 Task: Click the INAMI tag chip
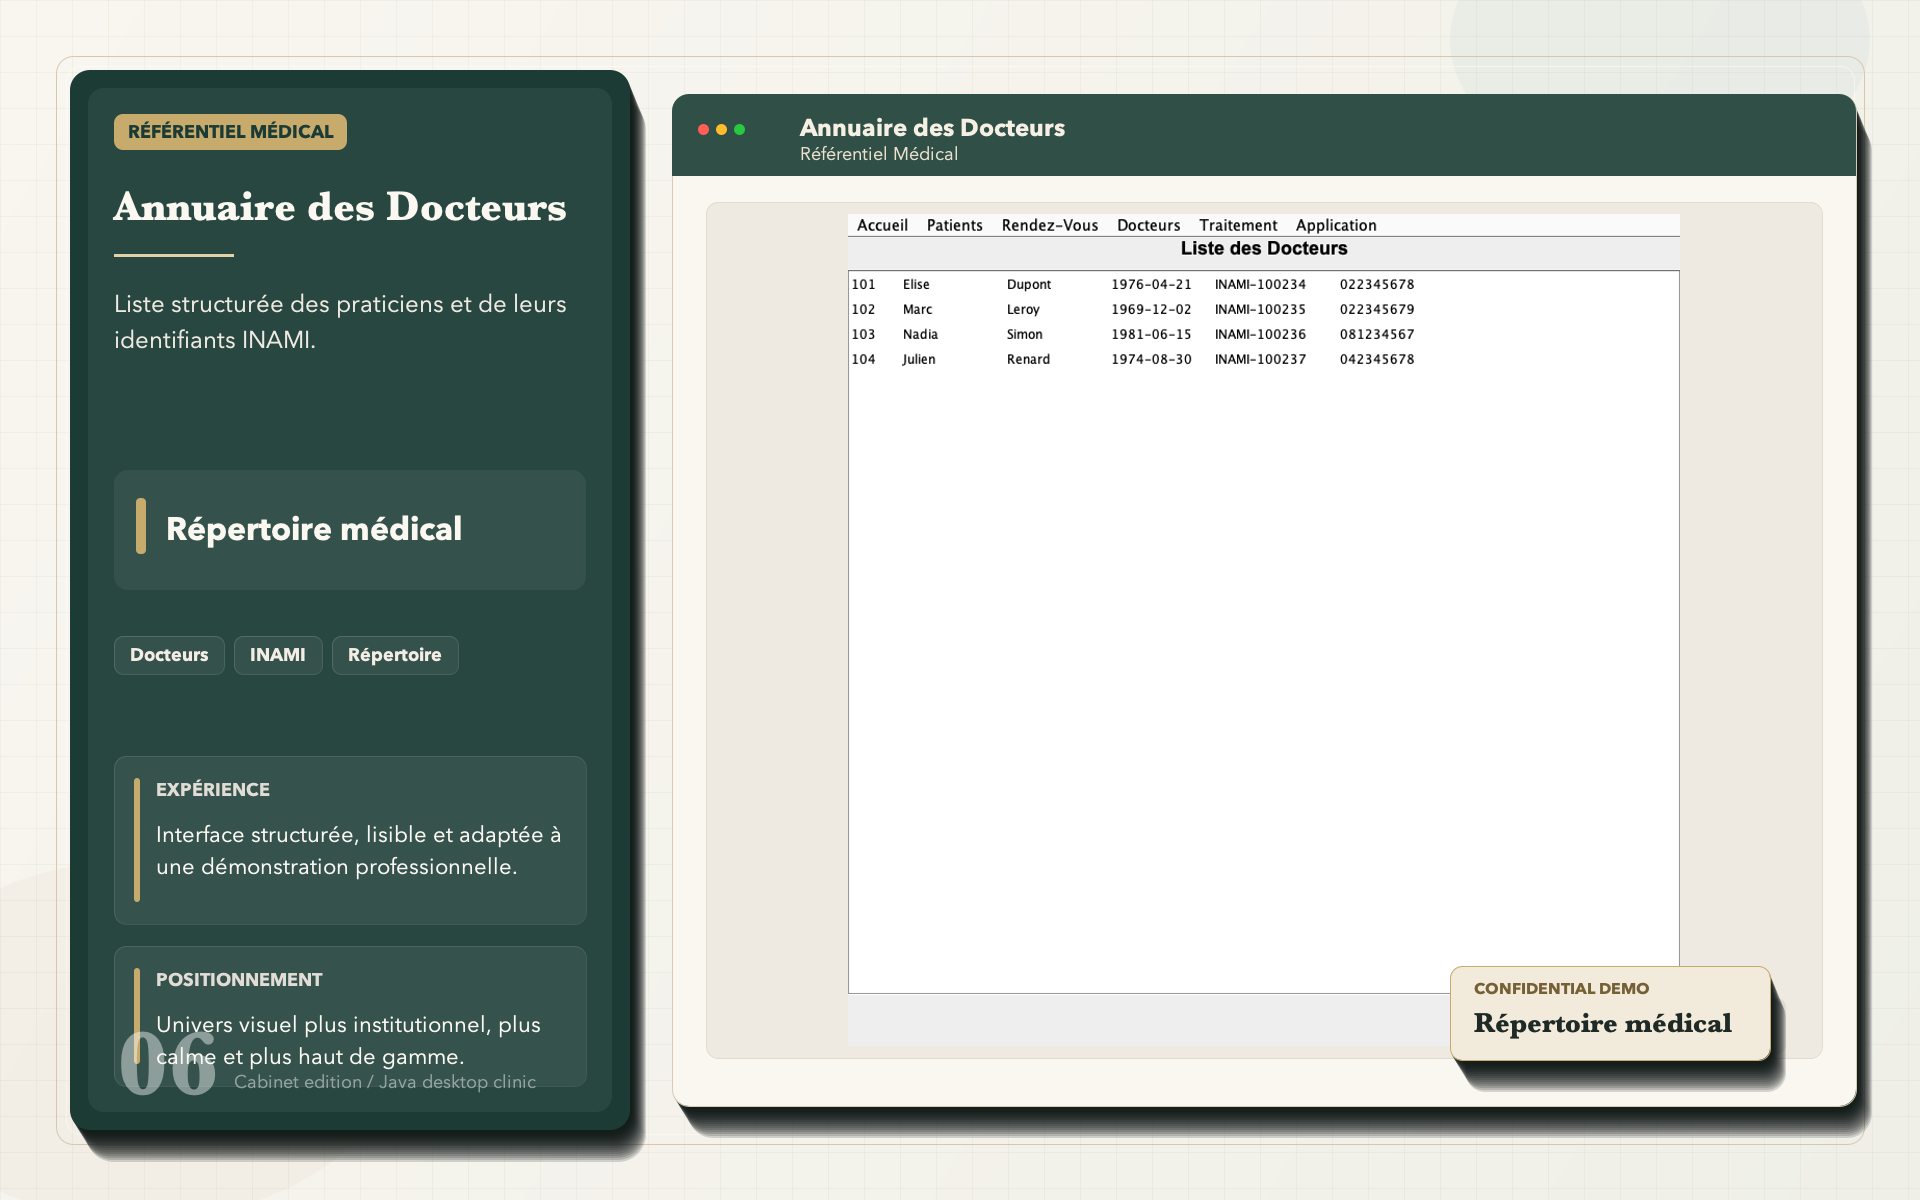(278, 655)
